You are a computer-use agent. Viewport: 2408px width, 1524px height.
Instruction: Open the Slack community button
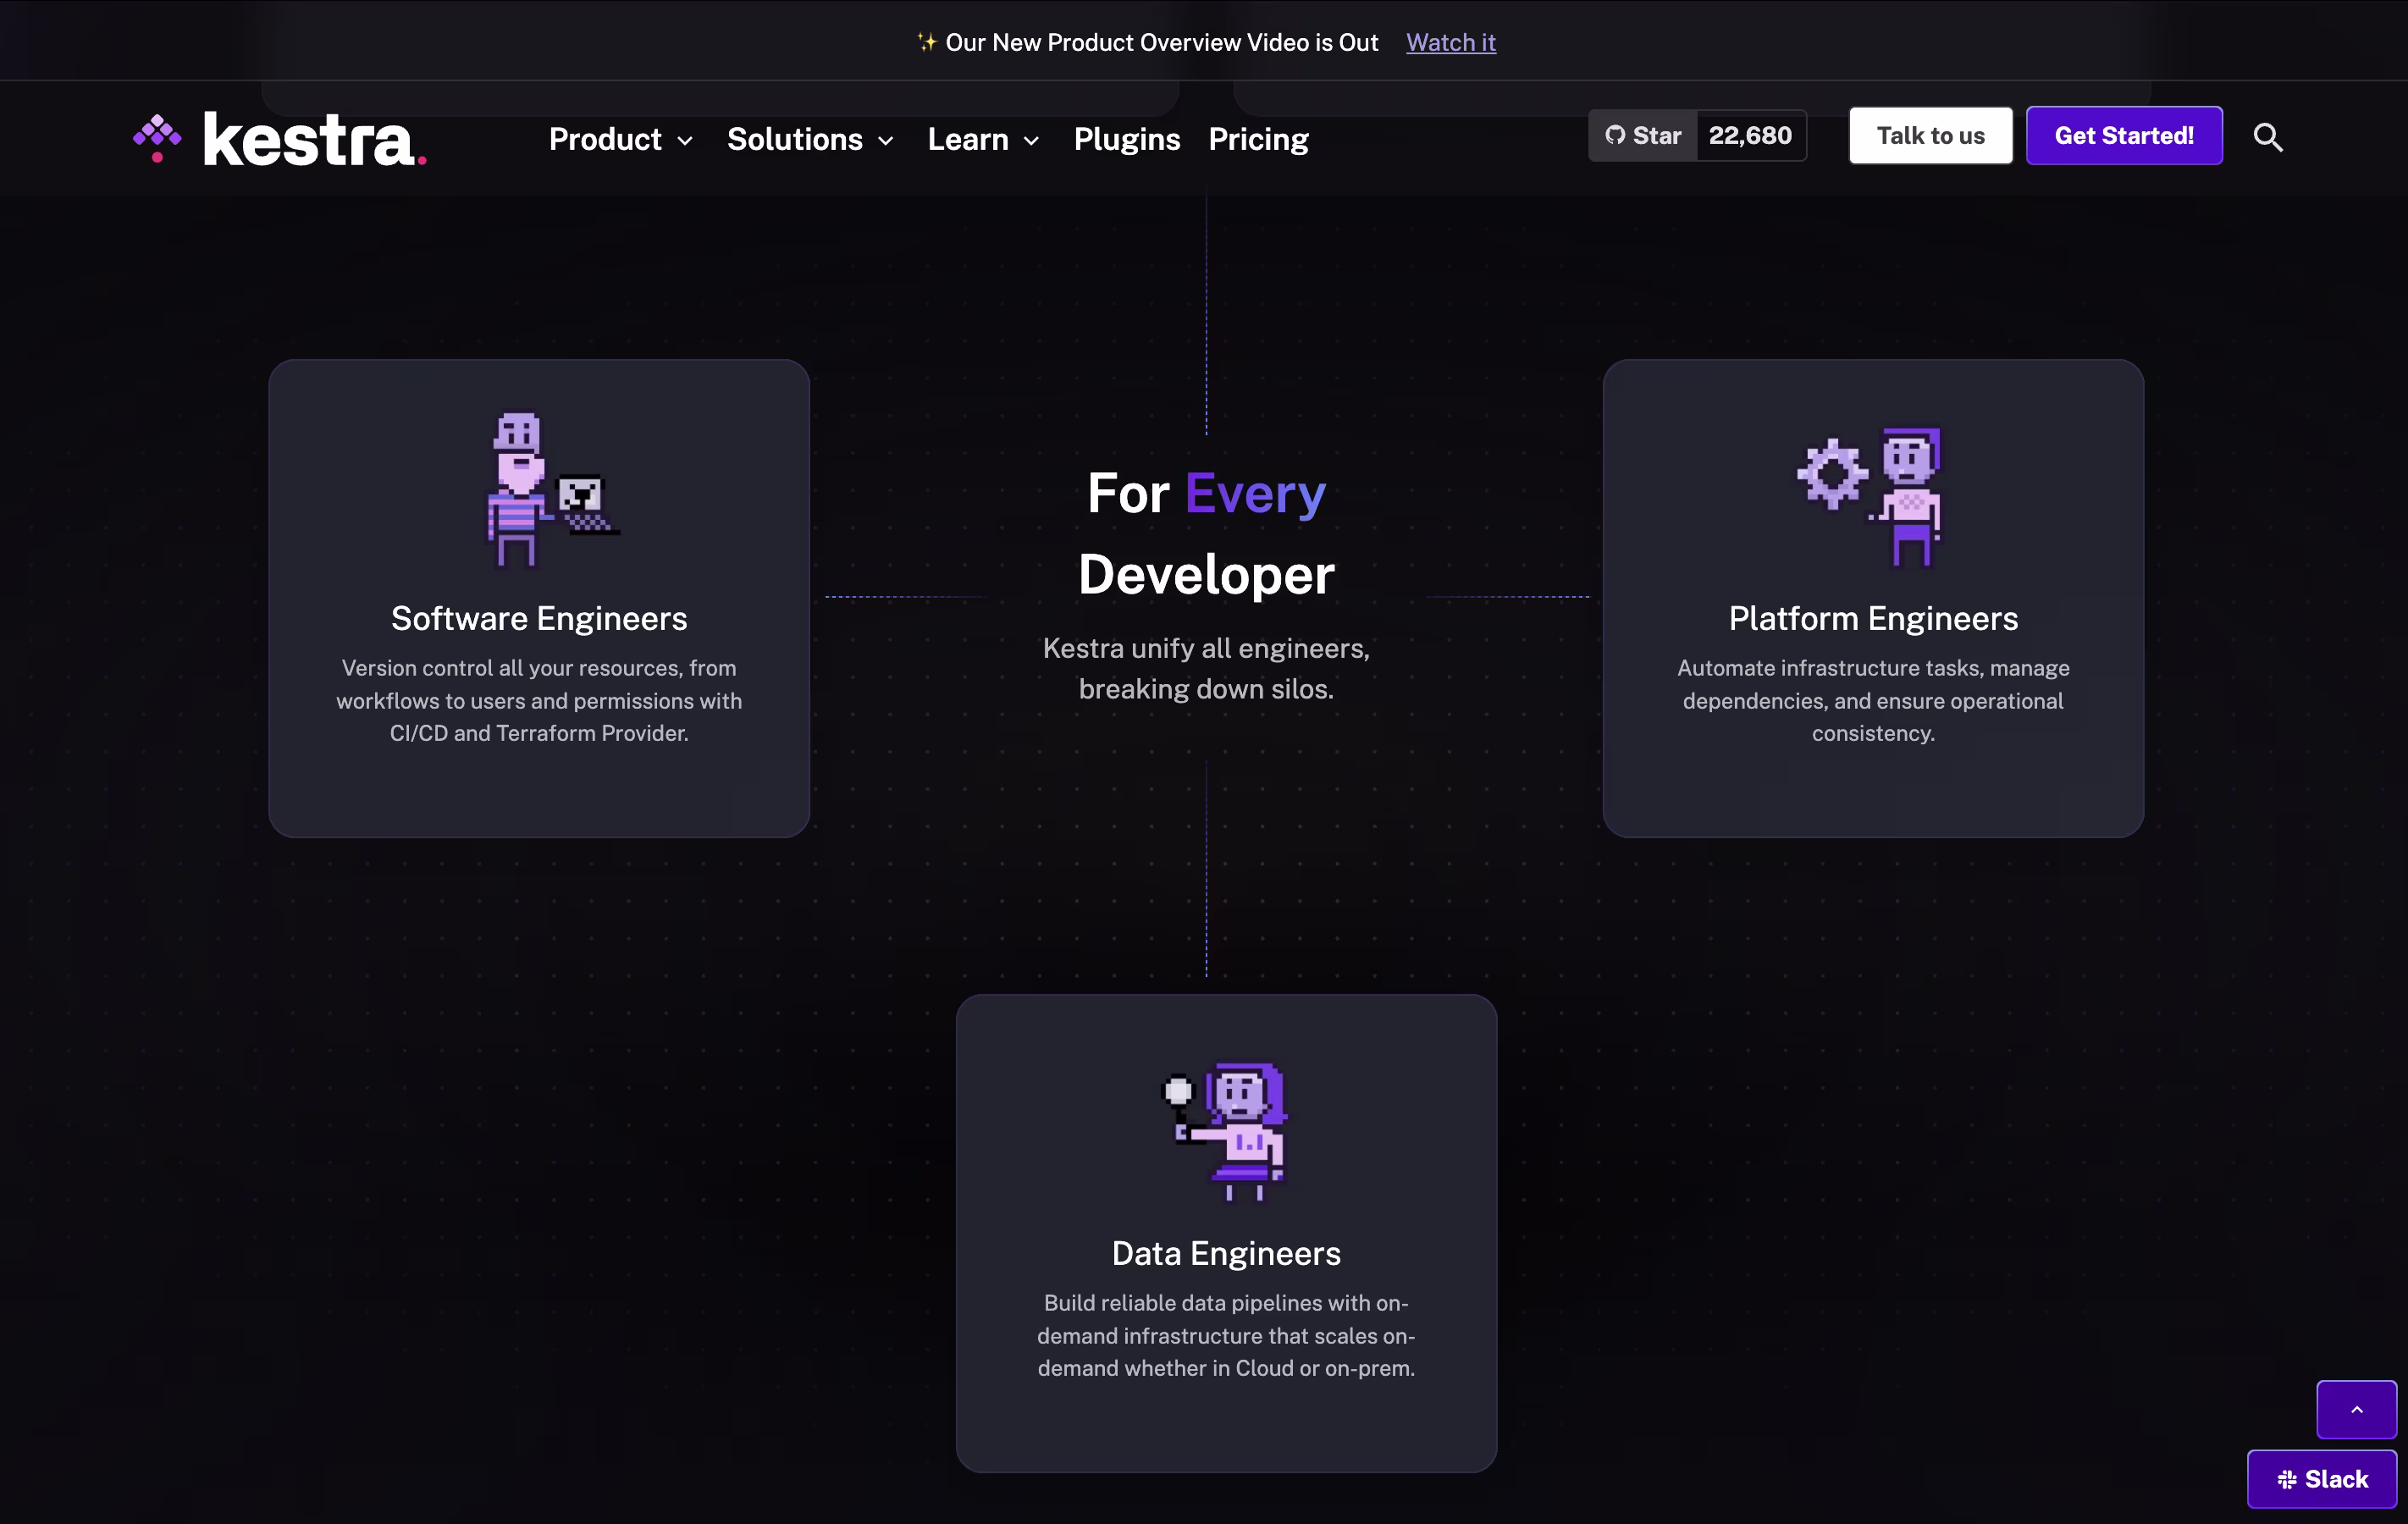pyautogui.click(x=2321, y=1478)
